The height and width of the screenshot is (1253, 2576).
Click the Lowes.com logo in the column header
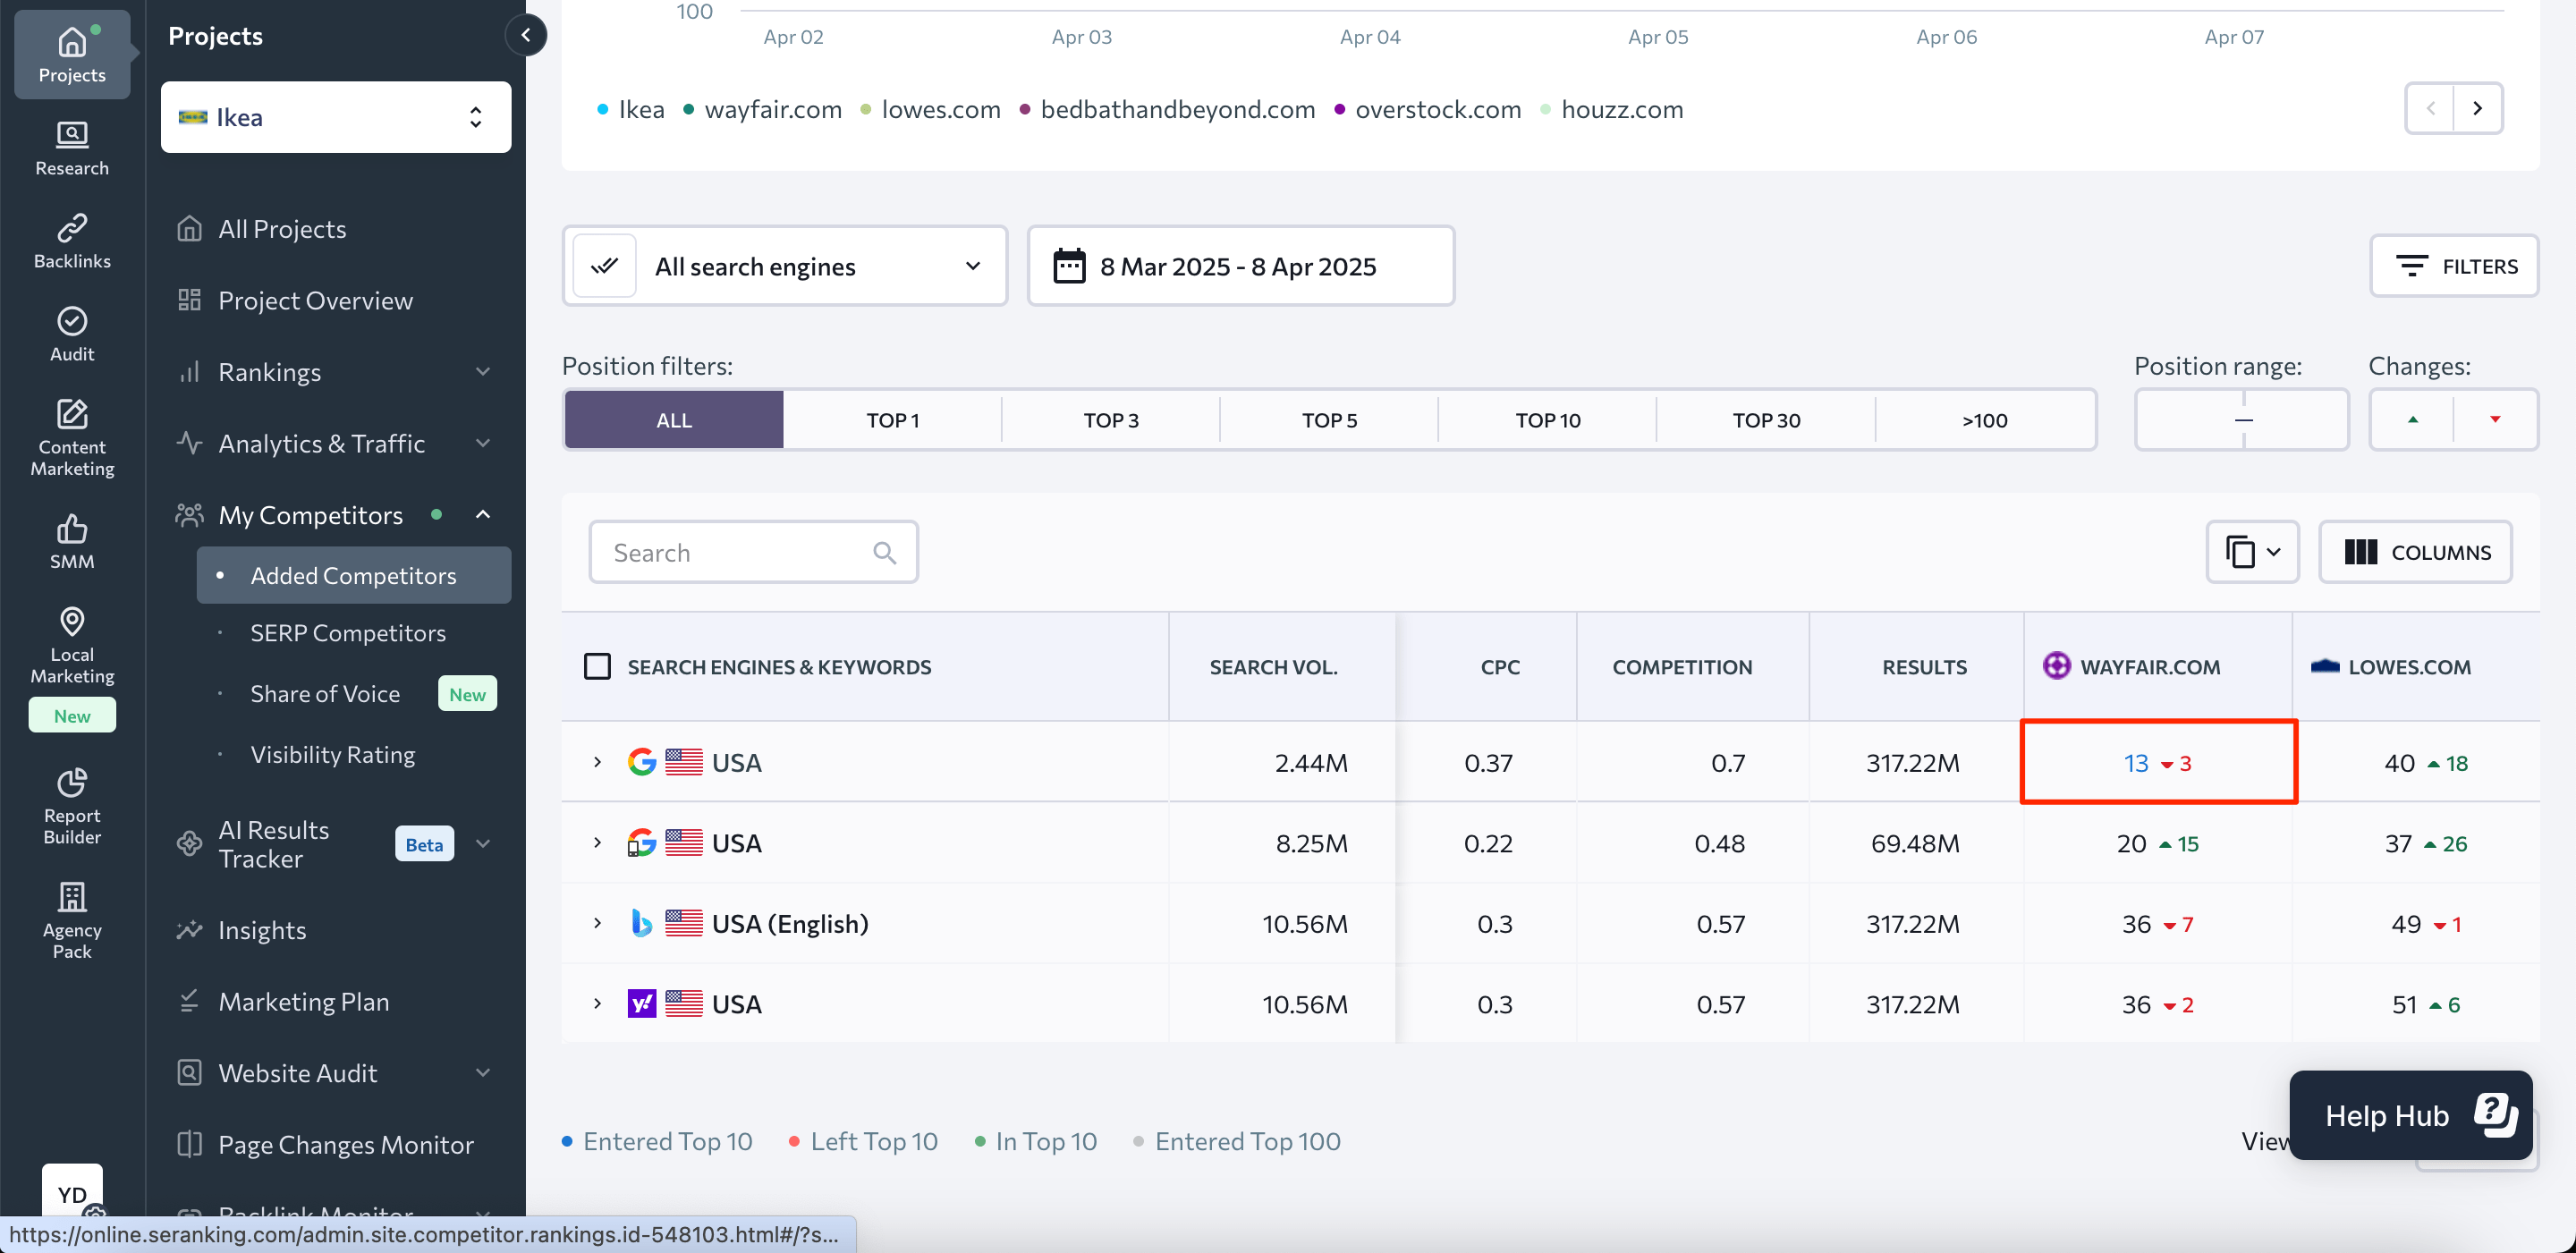tap(2324, 666)
